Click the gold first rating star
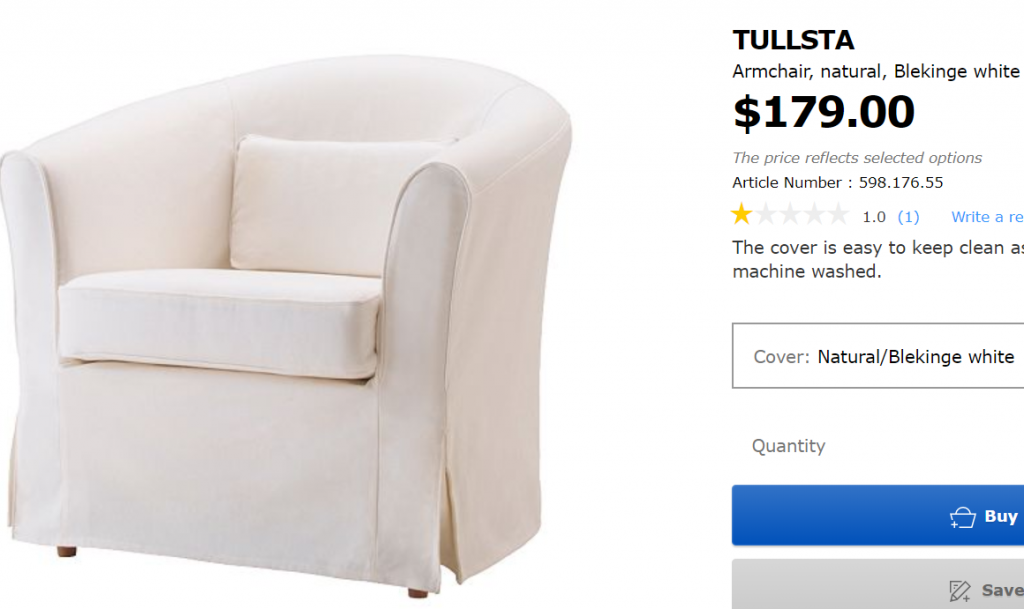 [x=741, y=214]
